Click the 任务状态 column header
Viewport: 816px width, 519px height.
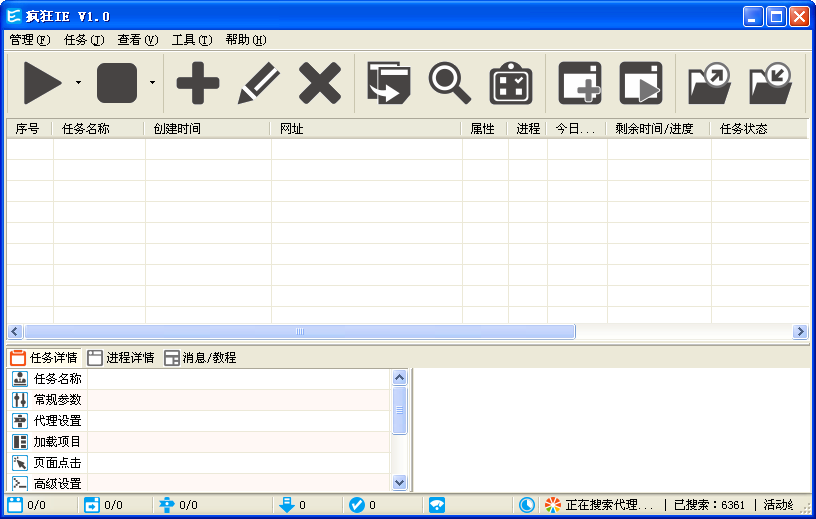pyautogui.click(x=759, y=129)
